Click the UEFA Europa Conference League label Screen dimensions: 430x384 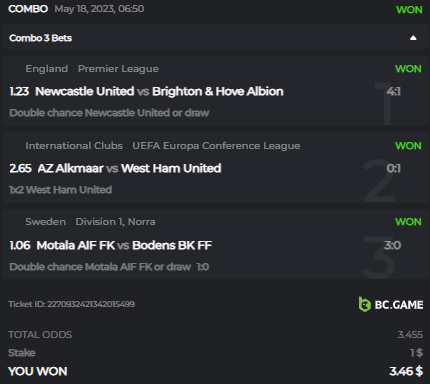point(216,146)
